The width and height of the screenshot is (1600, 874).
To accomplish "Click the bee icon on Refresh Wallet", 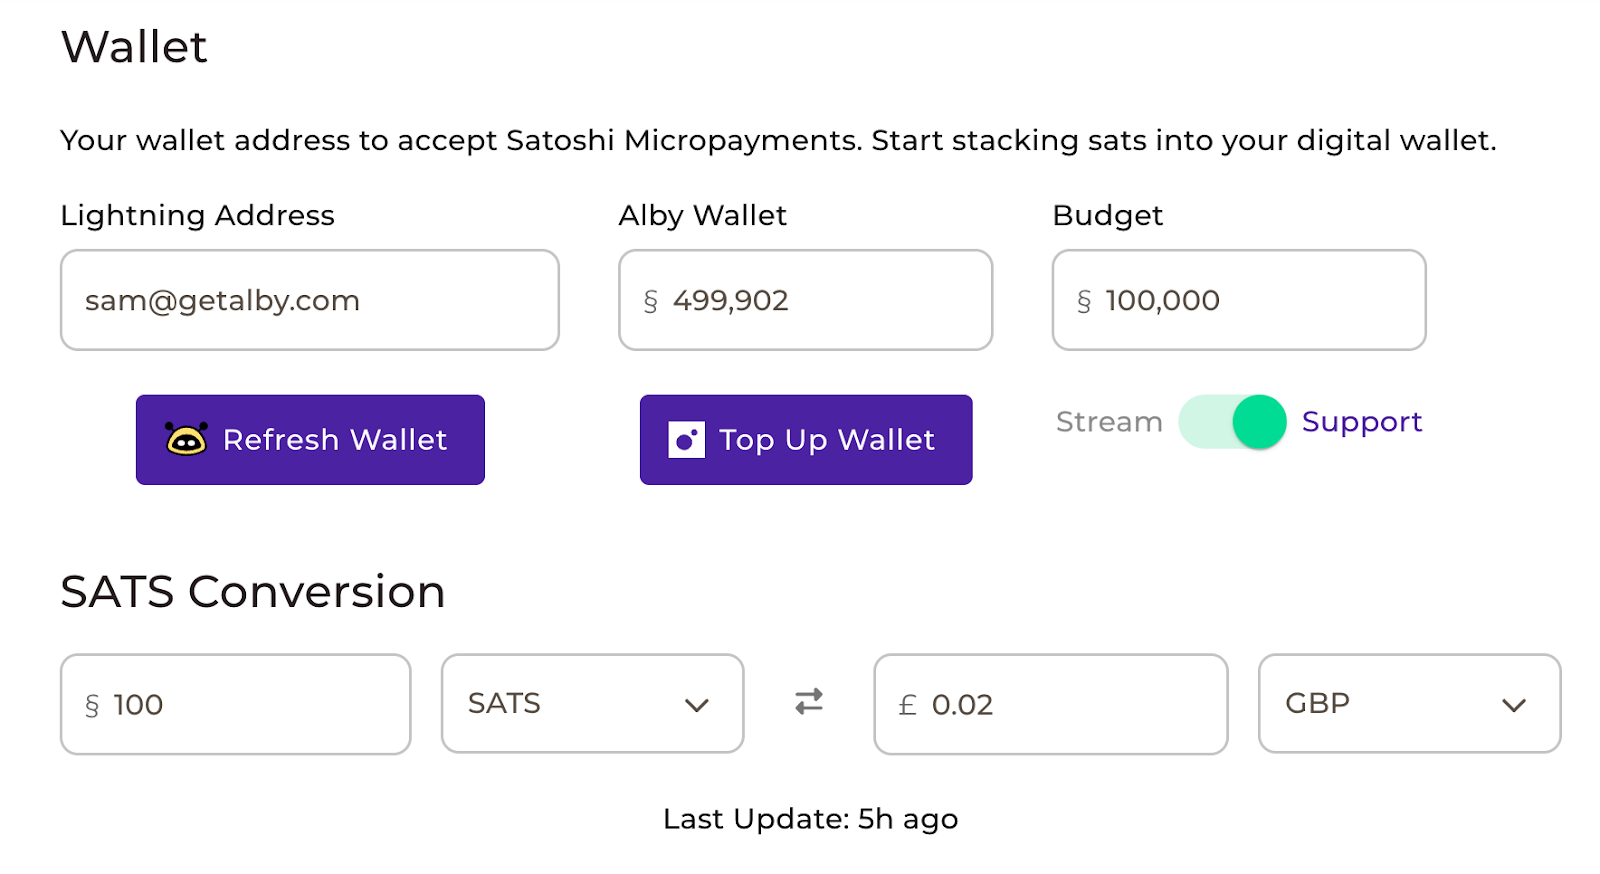I will (x=186, y=439).
